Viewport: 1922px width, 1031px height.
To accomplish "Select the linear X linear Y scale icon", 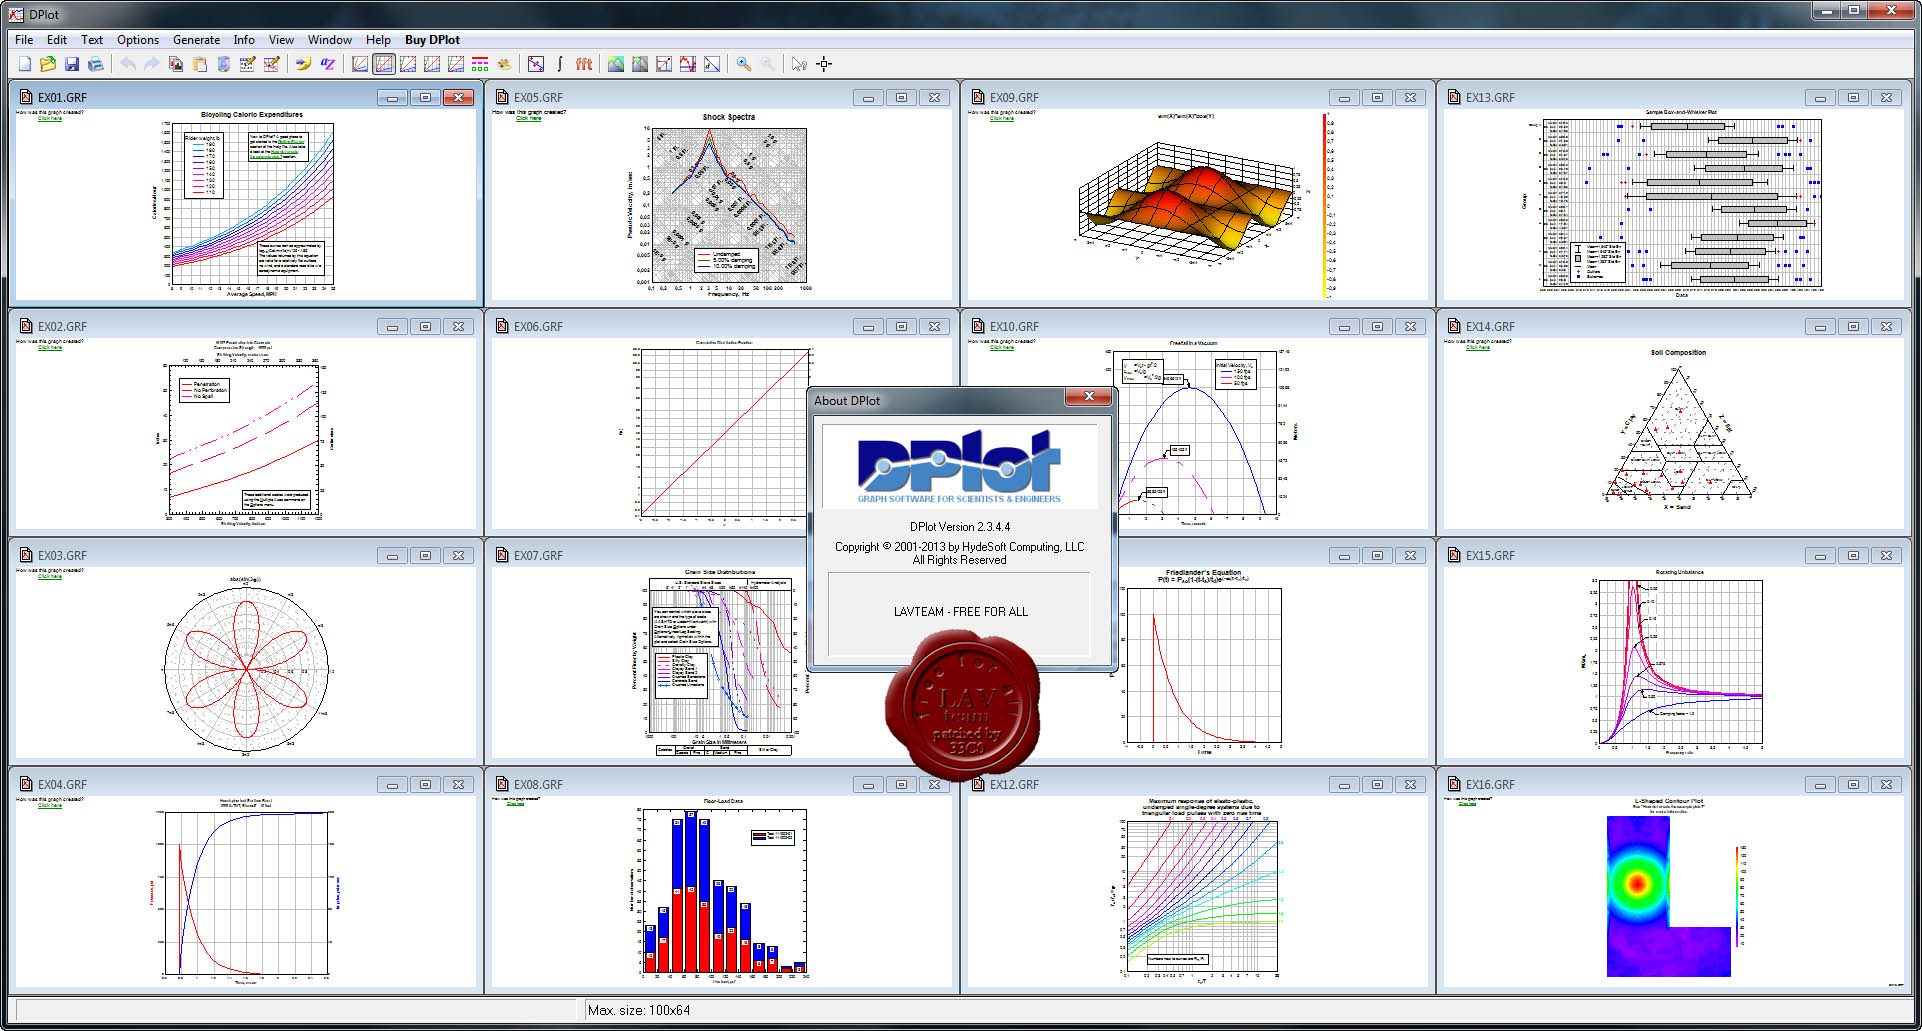I will (x=360, y=64).
